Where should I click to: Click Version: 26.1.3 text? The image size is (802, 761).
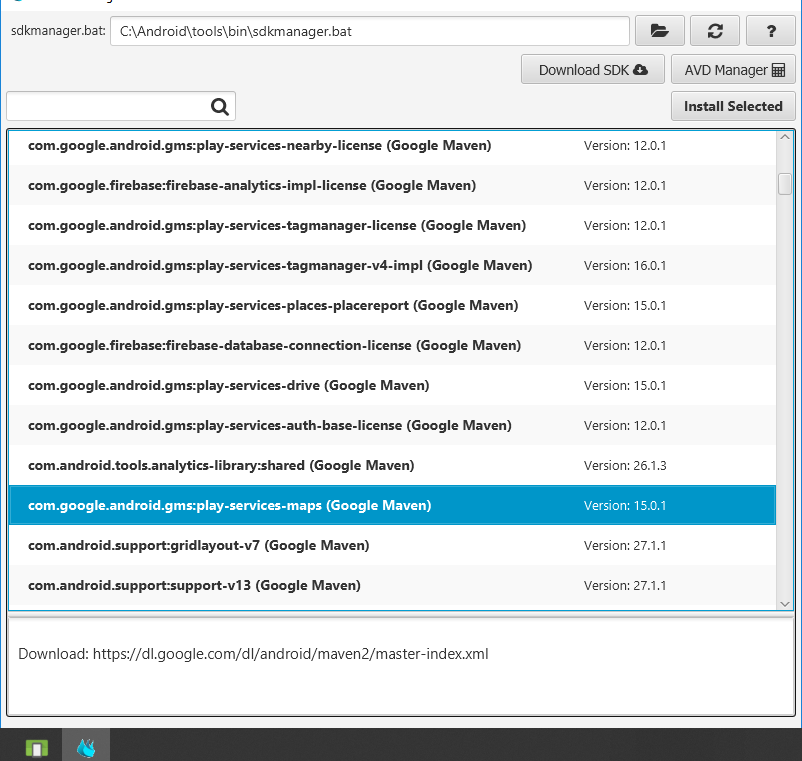[x=625, y=465]
